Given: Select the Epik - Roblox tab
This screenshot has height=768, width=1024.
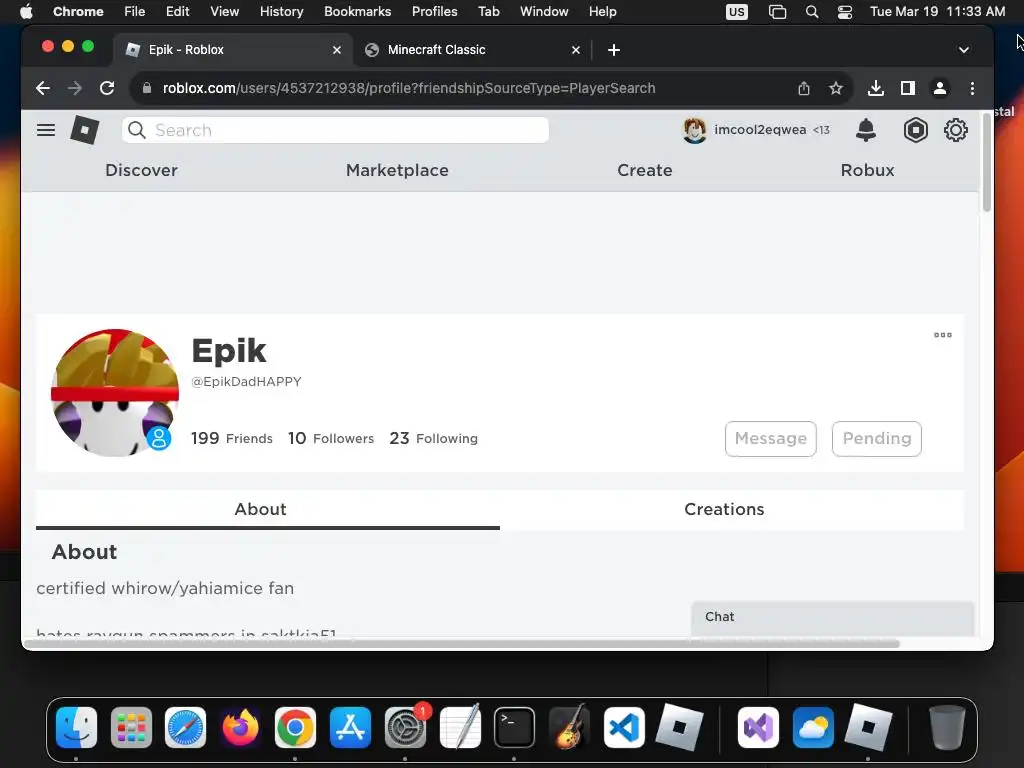Looking at the screenshot, I should [233, 50].
